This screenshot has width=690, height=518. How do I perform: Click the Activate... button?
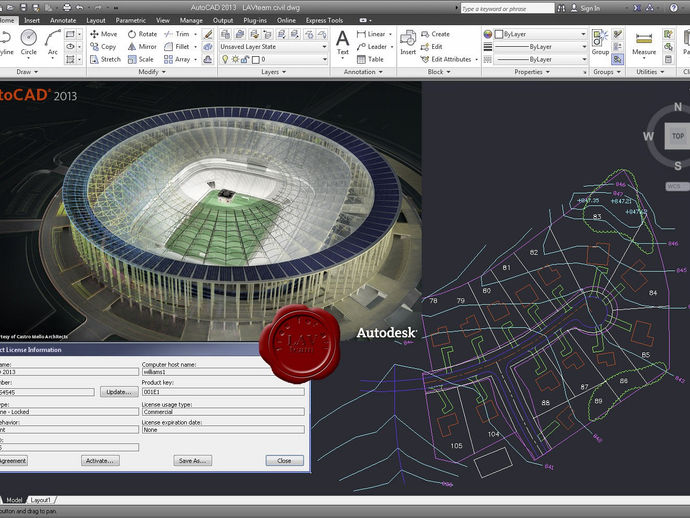click(100, 461)
